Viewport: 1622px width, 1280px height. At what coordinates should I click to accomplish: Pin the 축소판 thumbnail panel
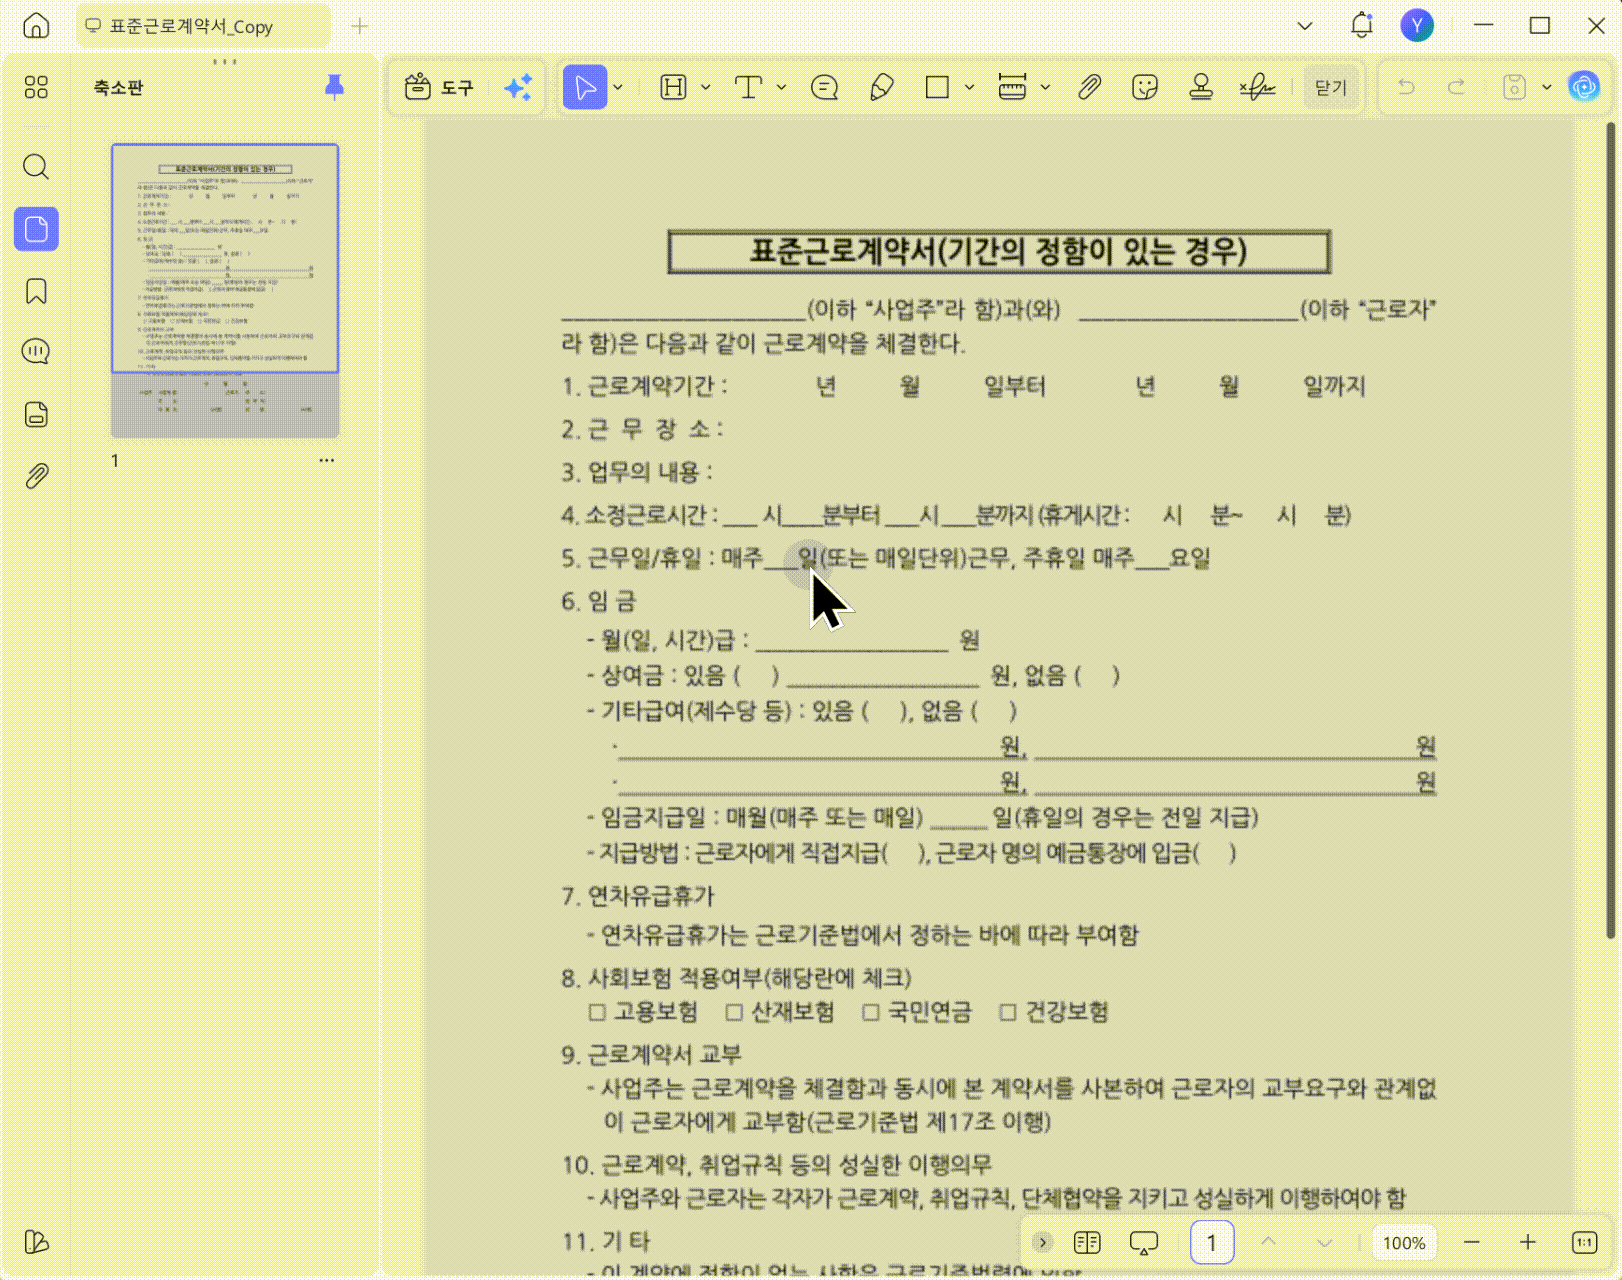[x=334, y=88]
